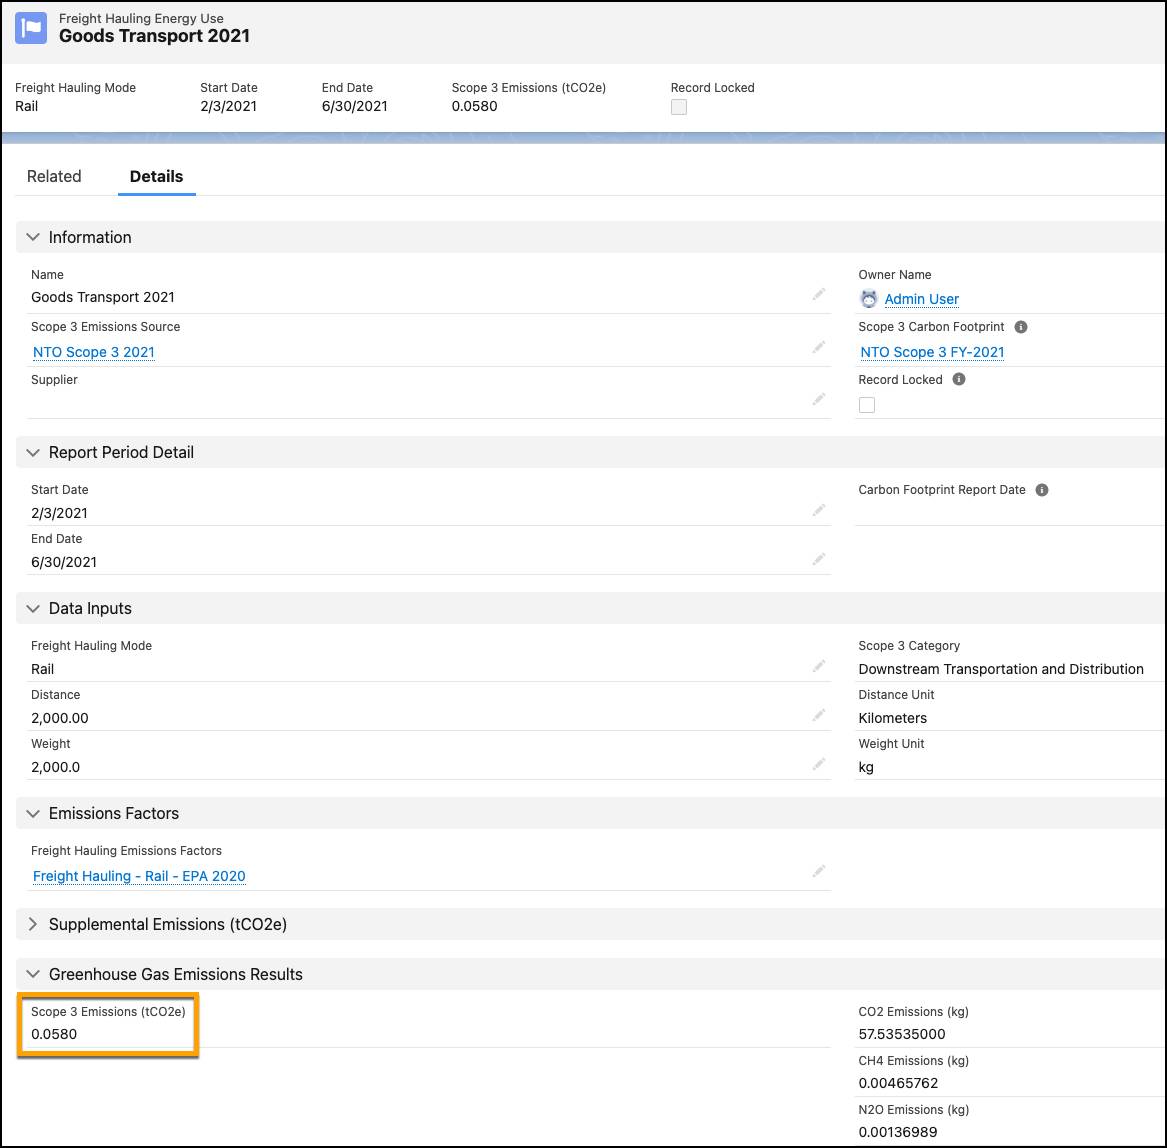The image size is (1167, 1148).
Task: Edit the Distance value pencil icon
Action: (819, 715)
